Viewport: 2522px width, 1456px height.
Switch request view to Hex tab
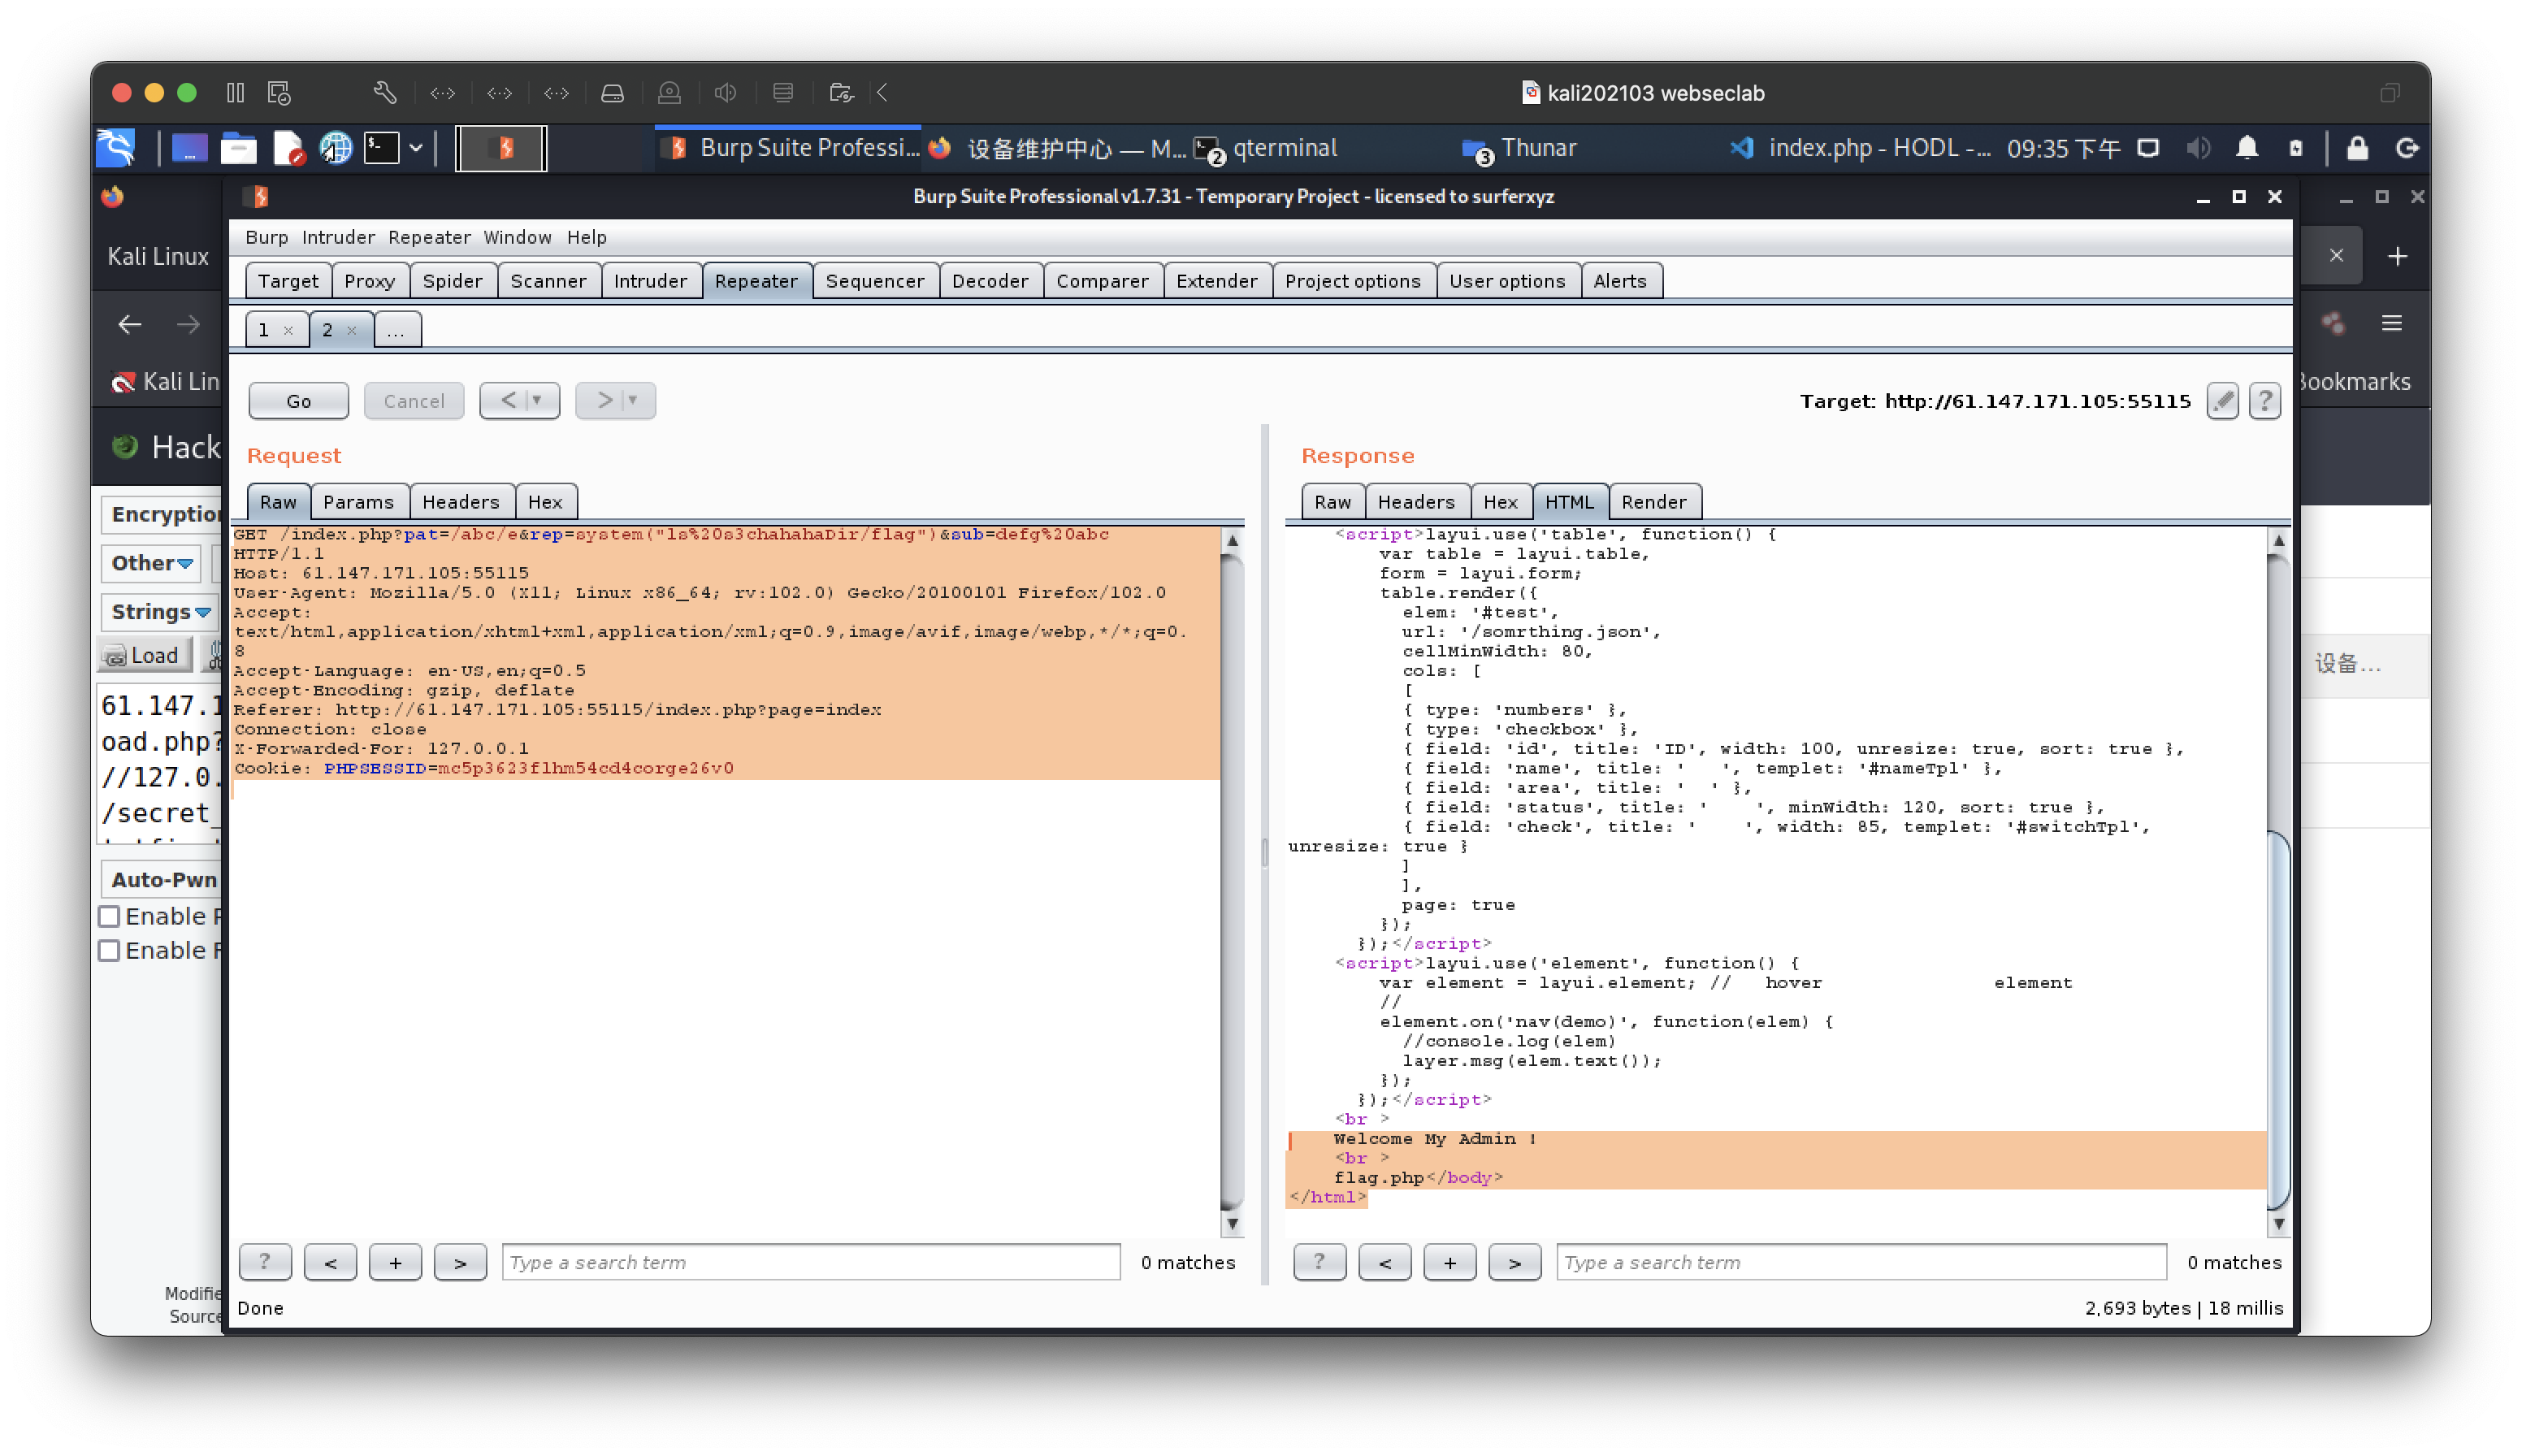click(545, 502)
